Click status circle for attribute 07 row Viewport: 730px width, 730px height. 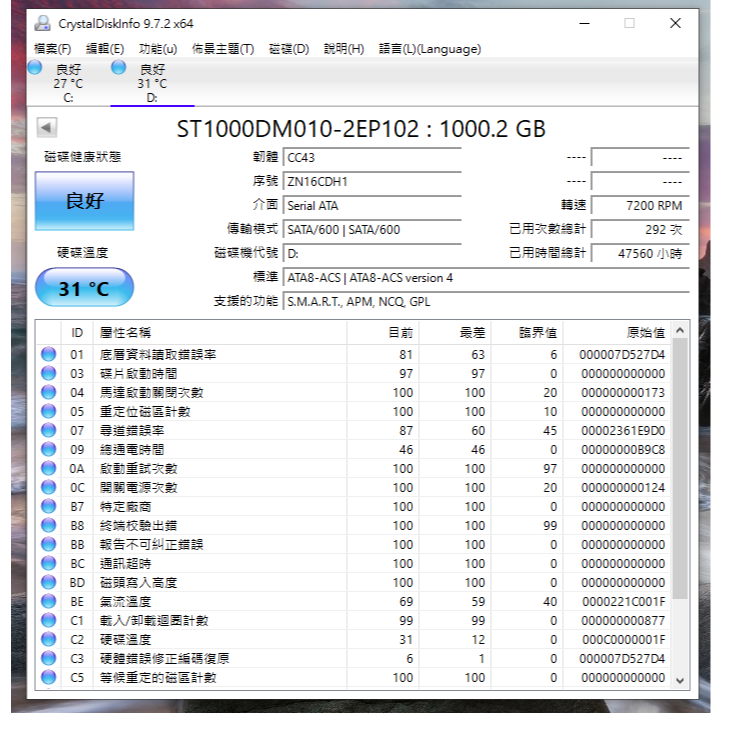(x=48, y=430)
